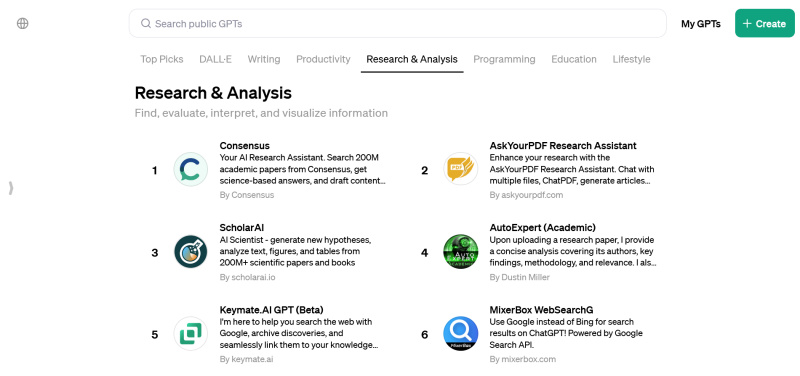800x376 pixels.
Task: Click 'By mixerbox.com' author text
Action: pyautogui.click(x=522, y=359)
